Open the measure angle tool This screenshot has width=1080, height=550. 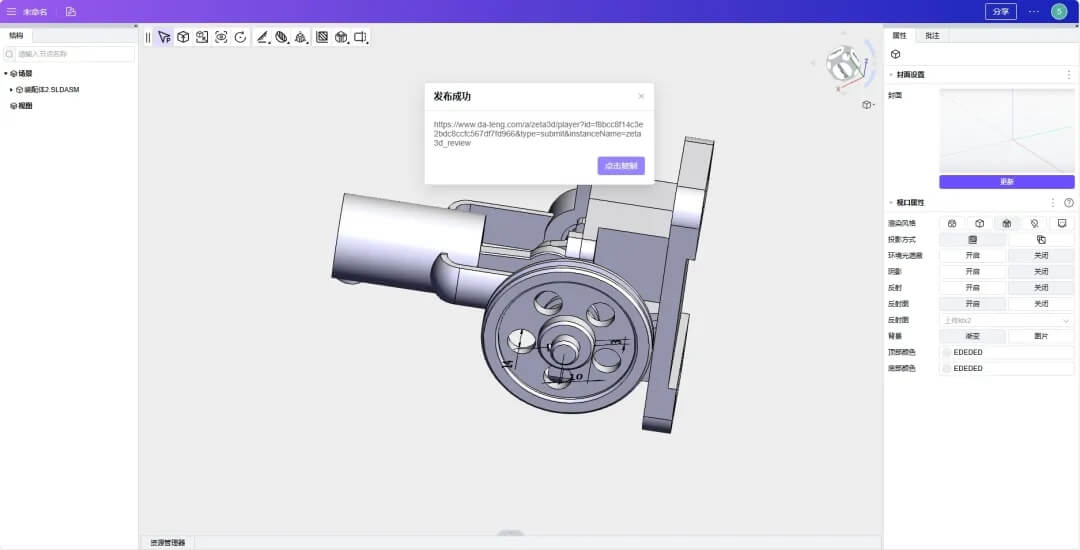(x=262, y=37)
